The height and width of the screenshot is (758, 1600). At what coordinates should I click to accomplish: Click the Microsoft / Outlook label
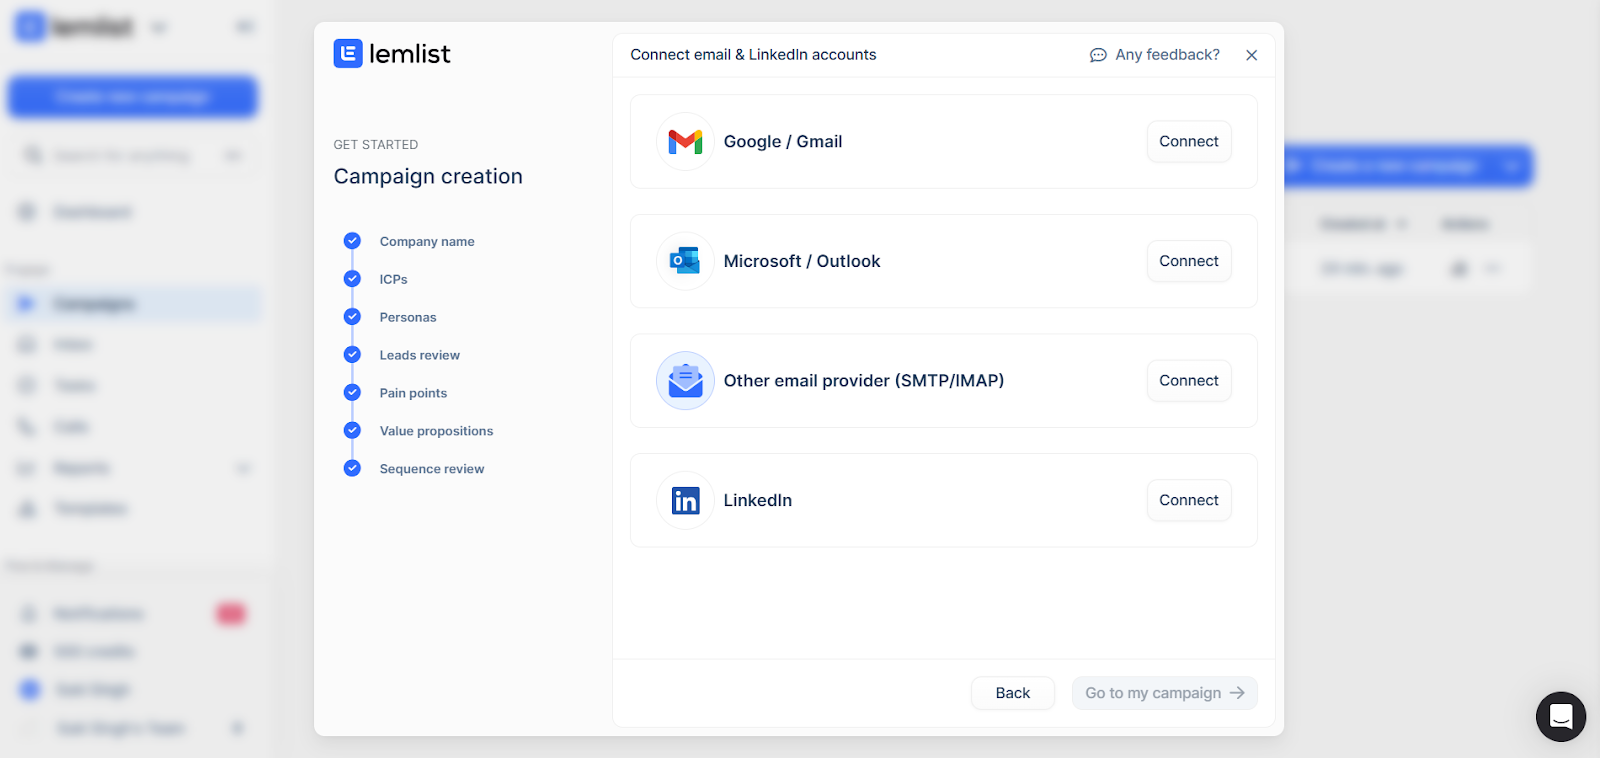tap(802, 261)
